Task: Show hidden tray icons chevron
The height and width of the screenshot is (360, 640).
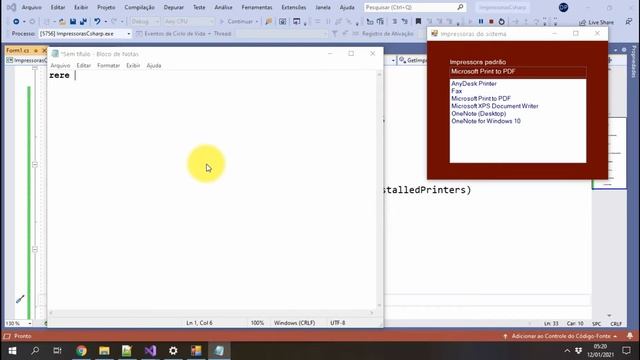Action: click(x=567, y=351)
